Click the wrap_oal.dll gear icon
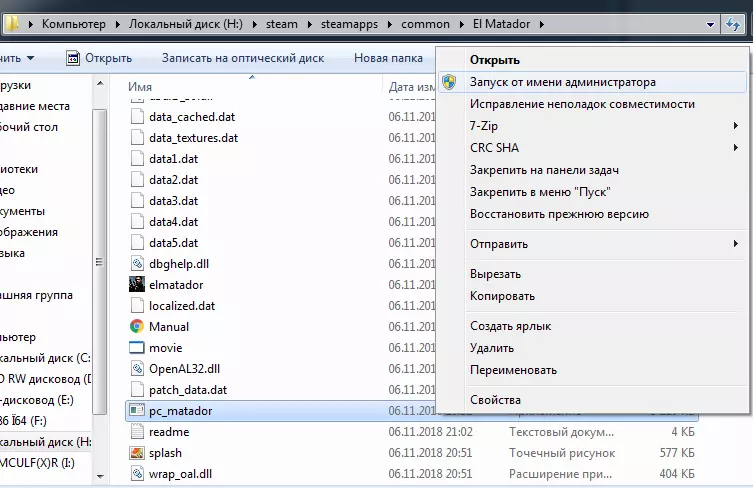754x488 pixels. pyautogui.click(x=137, y=474)
